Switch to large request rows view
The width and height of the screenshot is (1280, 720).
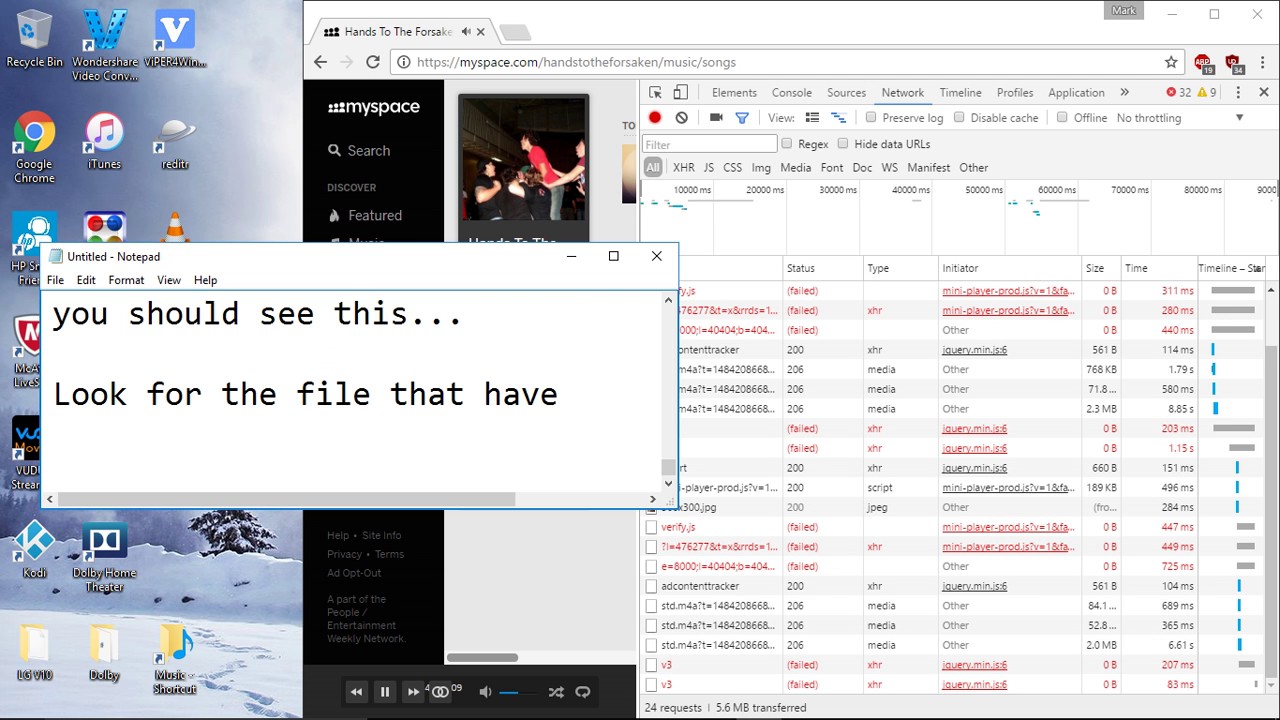[x=812, y=118]
